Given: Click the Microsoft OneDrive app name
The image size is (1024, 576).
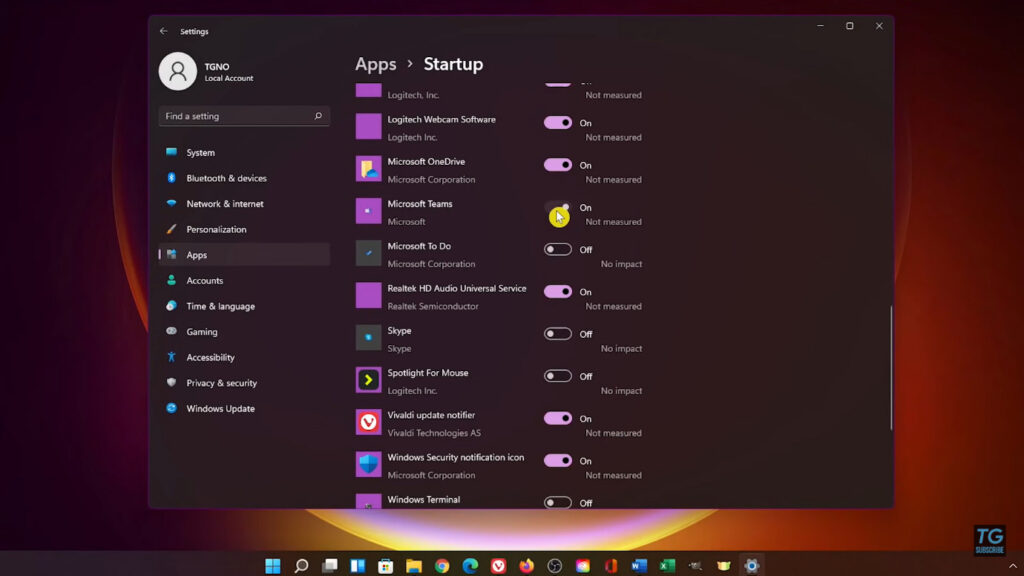Looking at the screenshot, I should [x=426, y=161].
